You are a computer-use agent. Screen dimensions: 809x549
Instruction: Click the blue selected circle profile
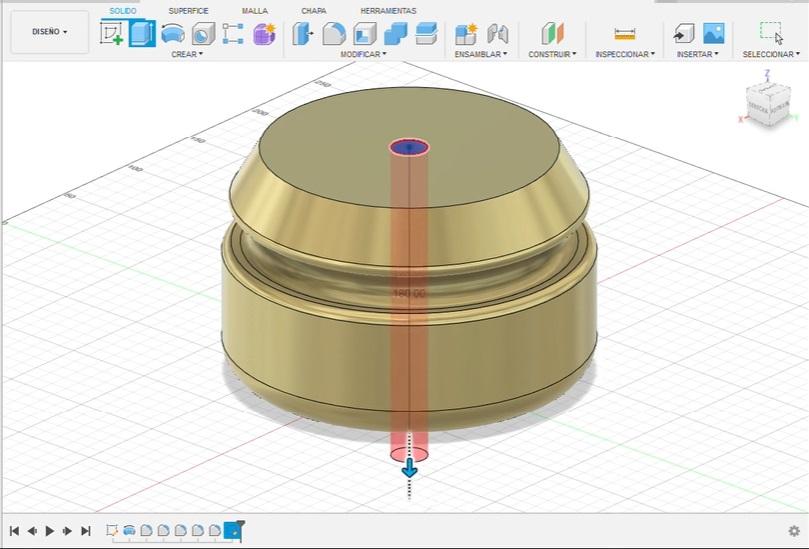click(409, 148)
